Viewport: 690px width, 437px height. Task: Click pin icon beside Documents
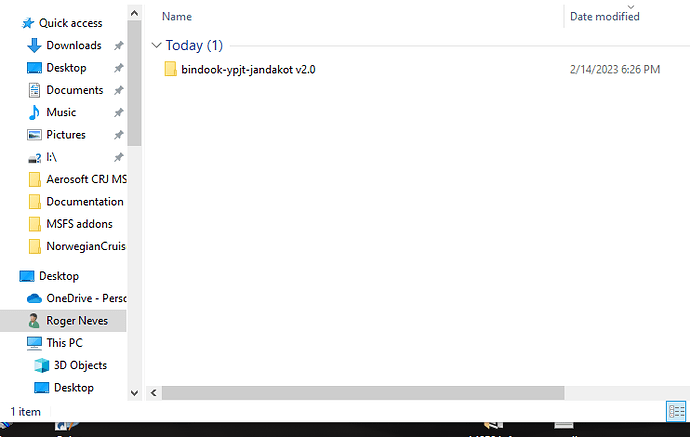(x=118, y=90)
